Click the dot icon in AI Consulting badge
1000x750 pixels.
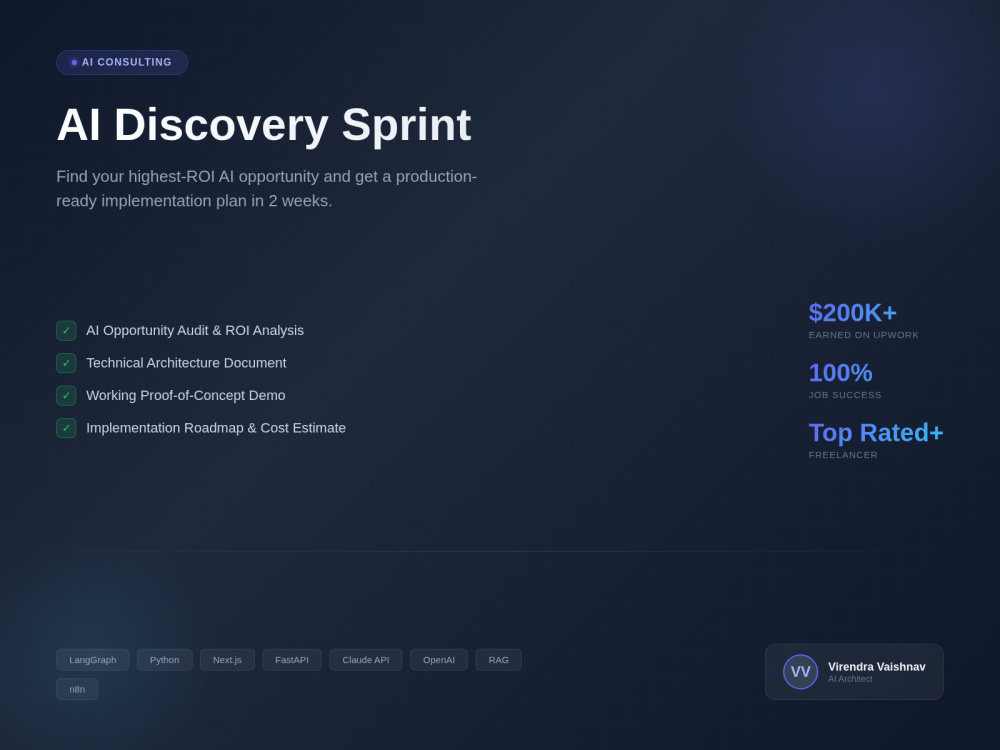tap(74, 62)
